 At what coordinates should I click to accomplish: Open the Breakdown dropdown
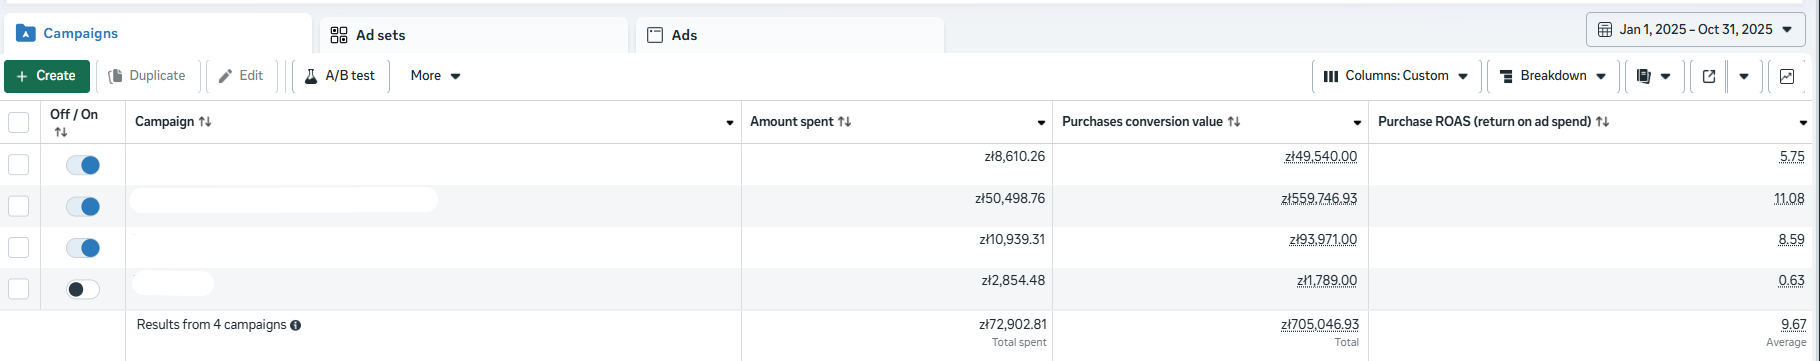[x=1553, y=76]
